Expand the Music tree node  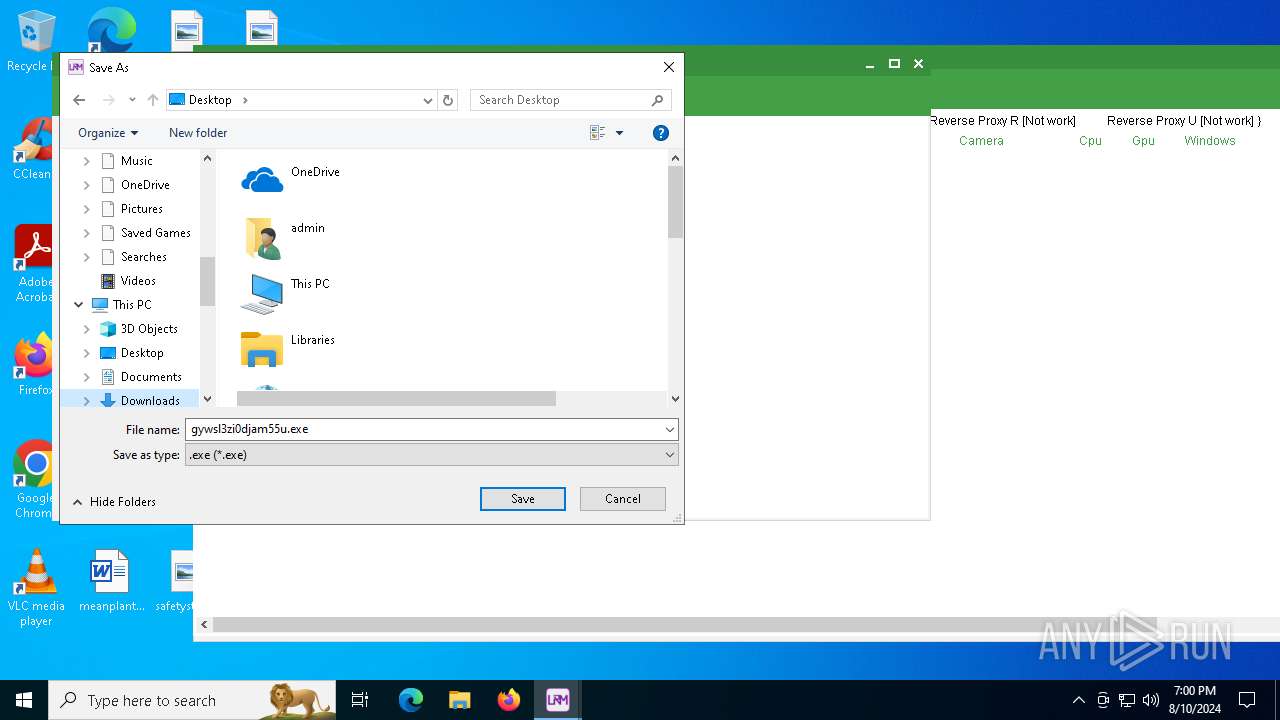(87, 161)
